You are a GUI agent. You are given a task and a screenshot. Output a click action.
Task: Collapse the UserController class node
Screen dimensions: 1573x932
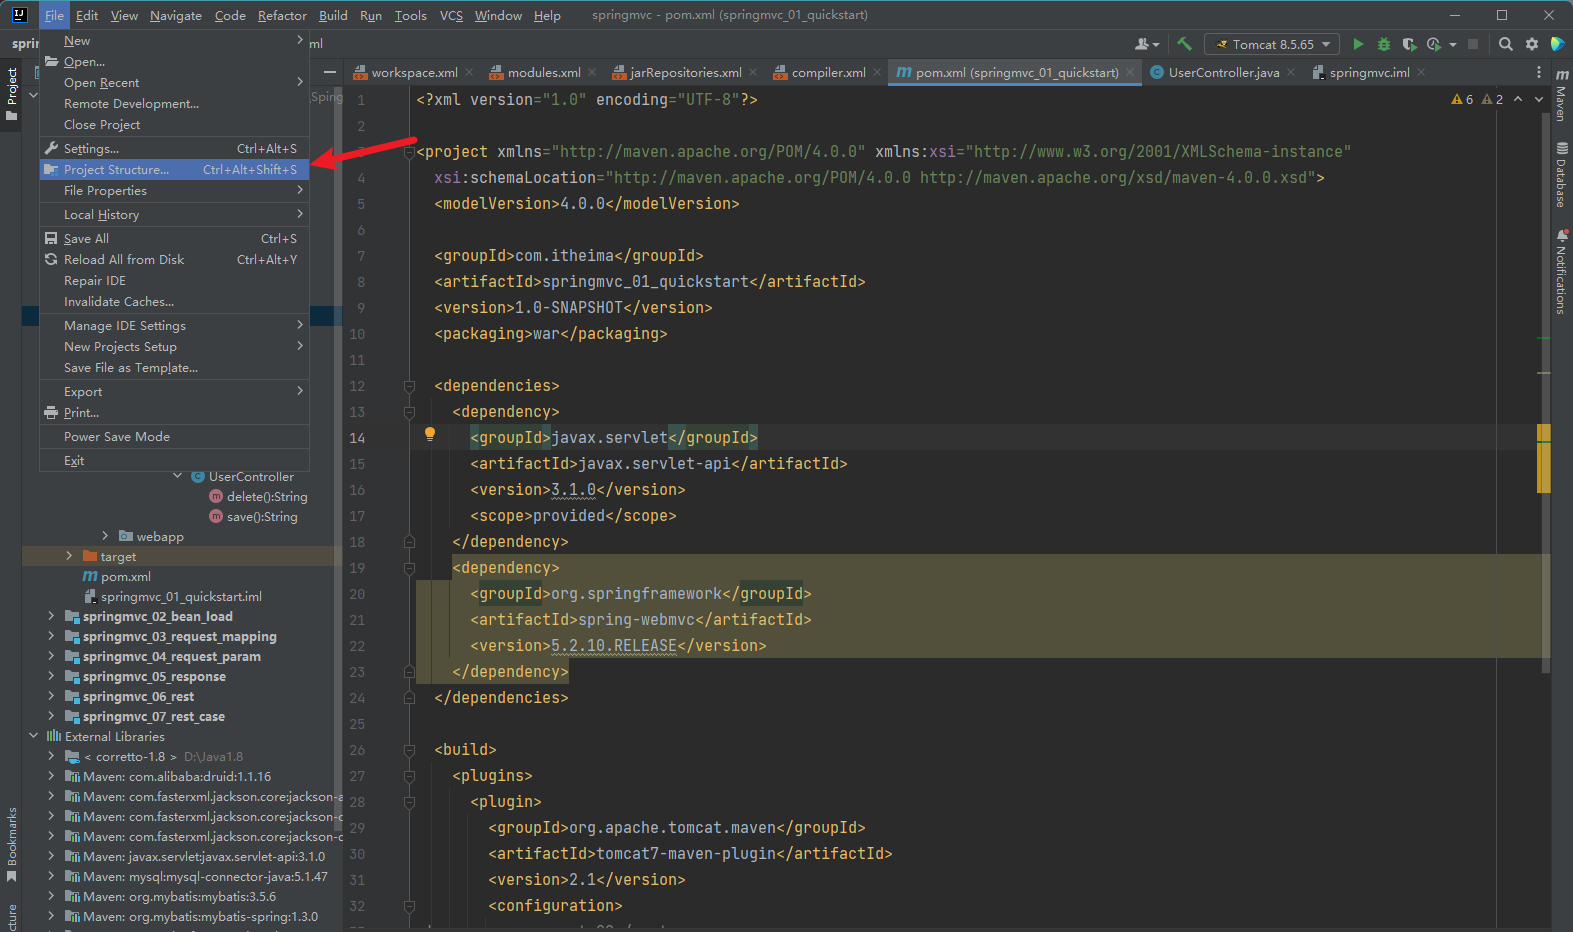pos(177,476)
